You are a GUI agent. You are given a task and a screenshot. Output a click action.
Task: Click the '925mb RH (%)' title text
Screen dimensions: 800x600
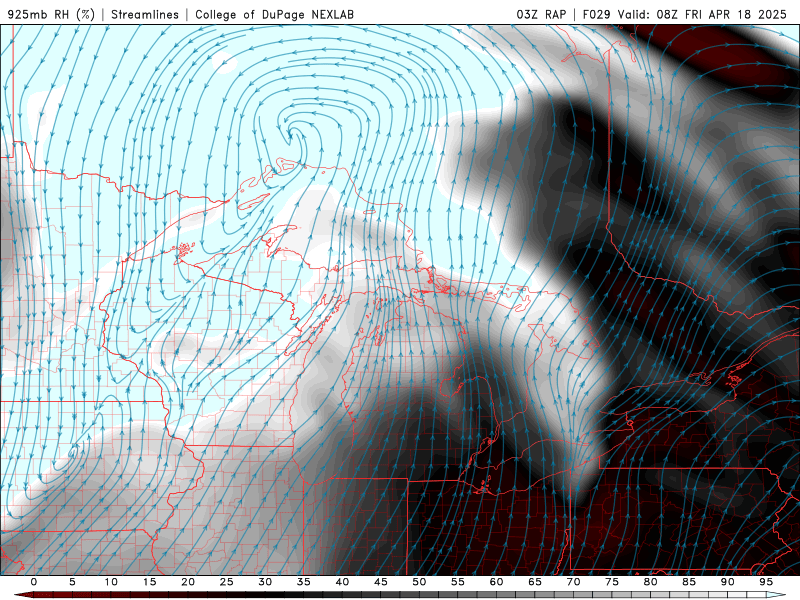pyautogui.click(x=51, y=14)
